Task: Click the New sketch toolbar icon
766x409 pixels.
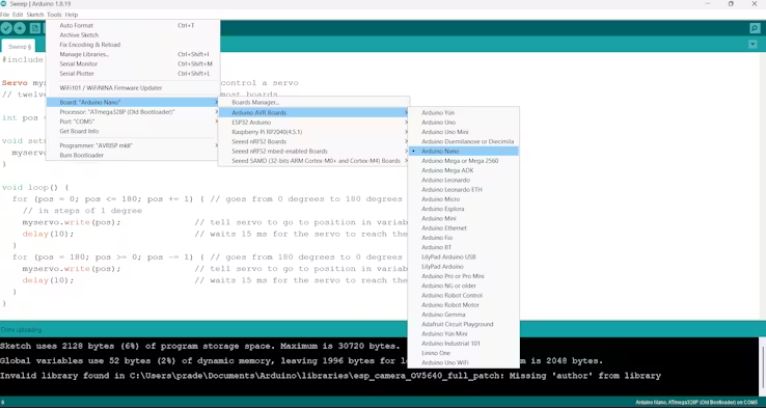Action: [35, 28]
